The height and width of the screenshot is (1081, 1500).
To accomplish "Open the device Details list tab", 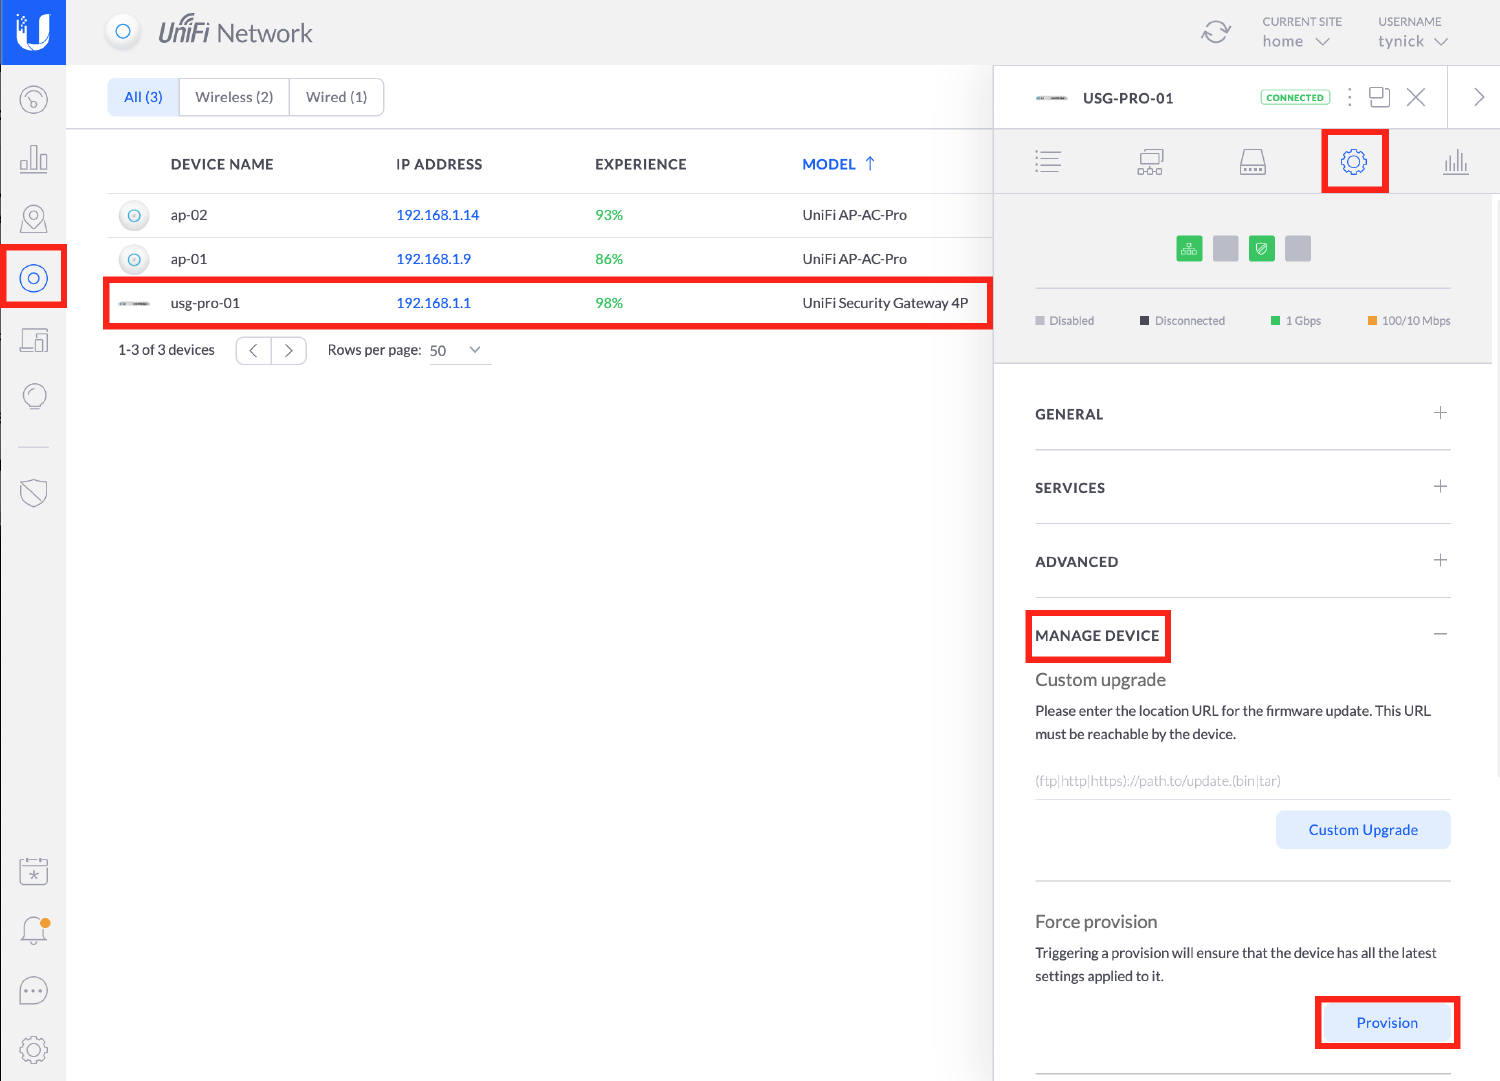I will pyautogui.click(x=1048, y=160).
